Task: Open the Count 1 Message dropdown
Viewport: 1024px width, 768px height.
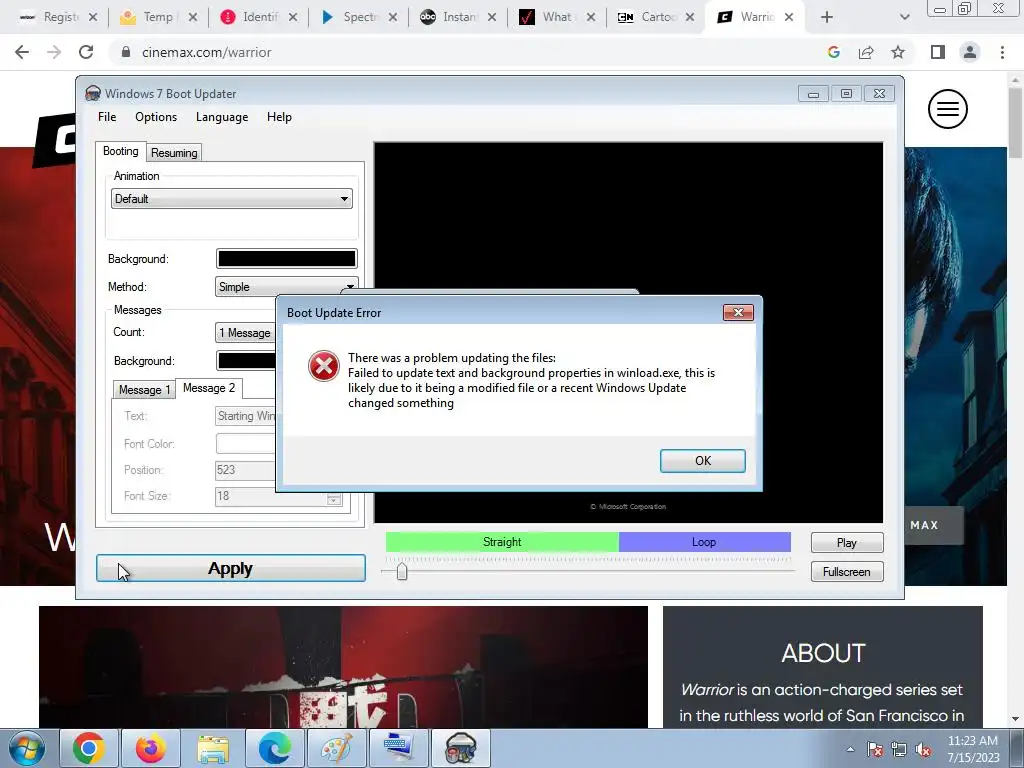Action: click(246, 332)
